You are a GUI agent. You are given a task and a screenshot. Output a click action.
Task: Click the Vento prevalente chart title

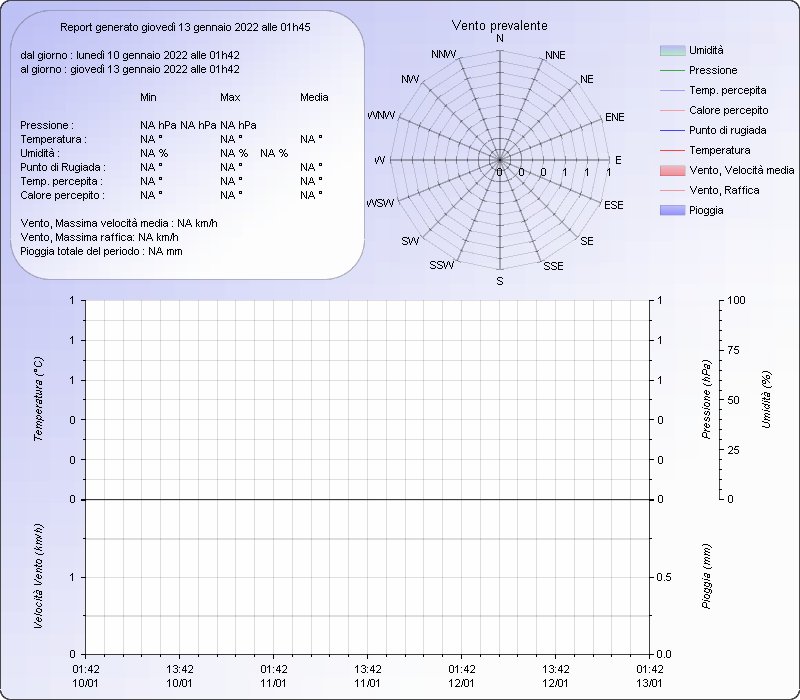[x=499, y=26]
